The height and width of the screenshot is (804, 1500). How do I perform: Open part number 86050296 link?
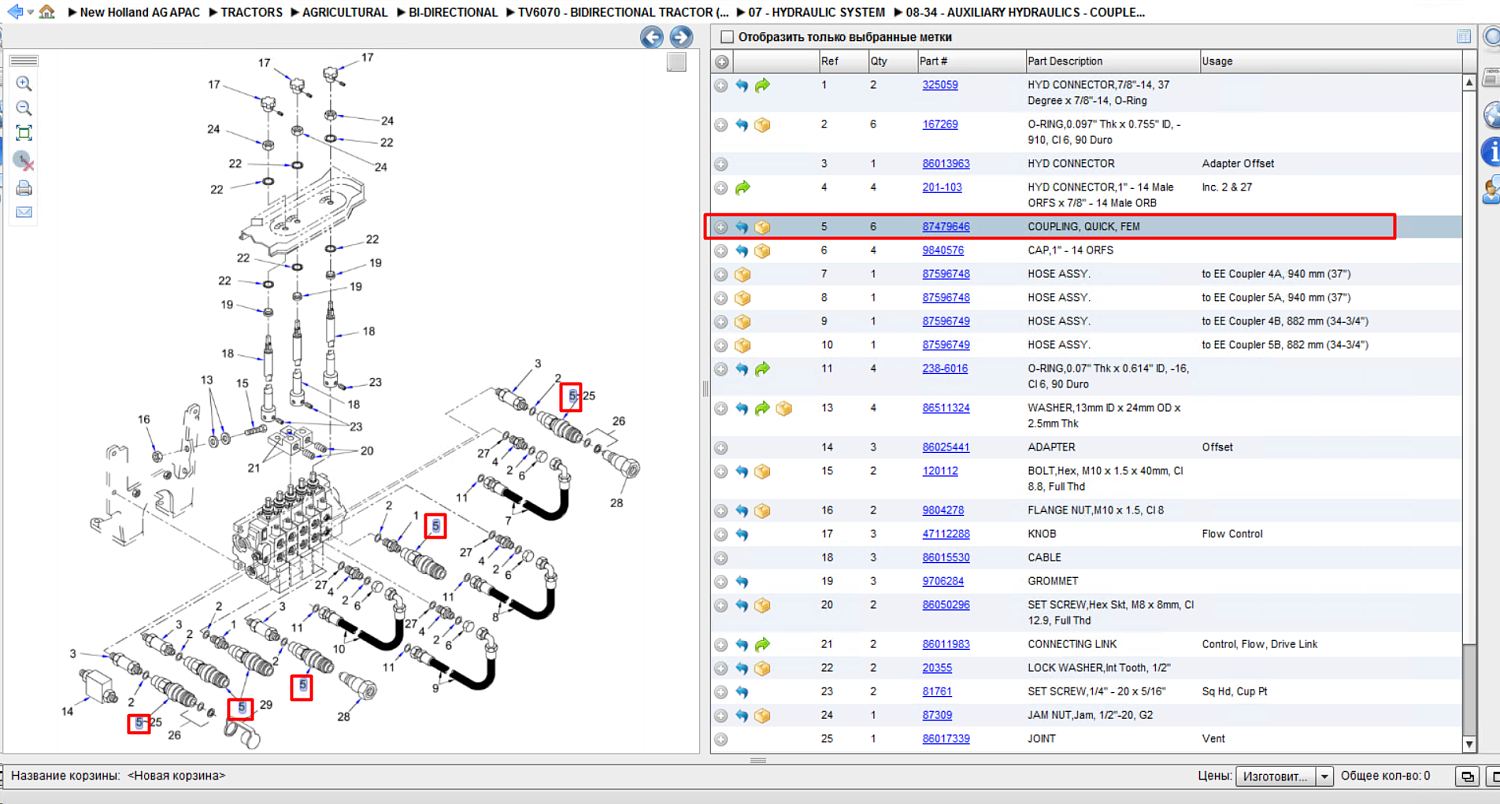click(946, 605)
